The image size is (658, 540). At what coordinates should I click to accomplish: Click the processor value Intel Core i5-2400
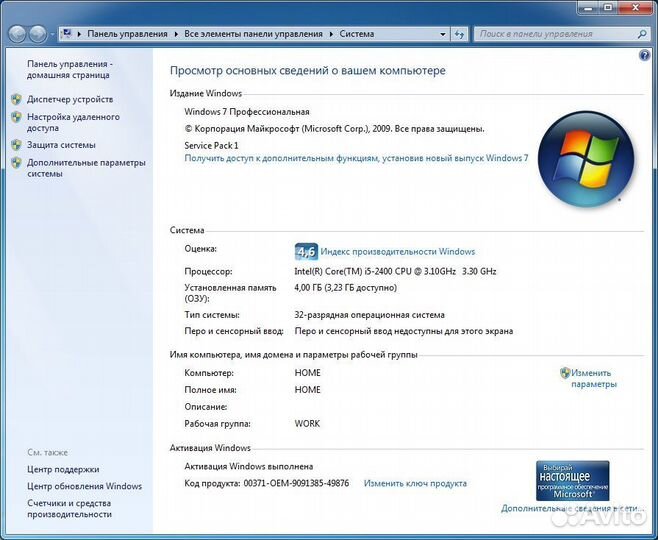coord(395,271)
